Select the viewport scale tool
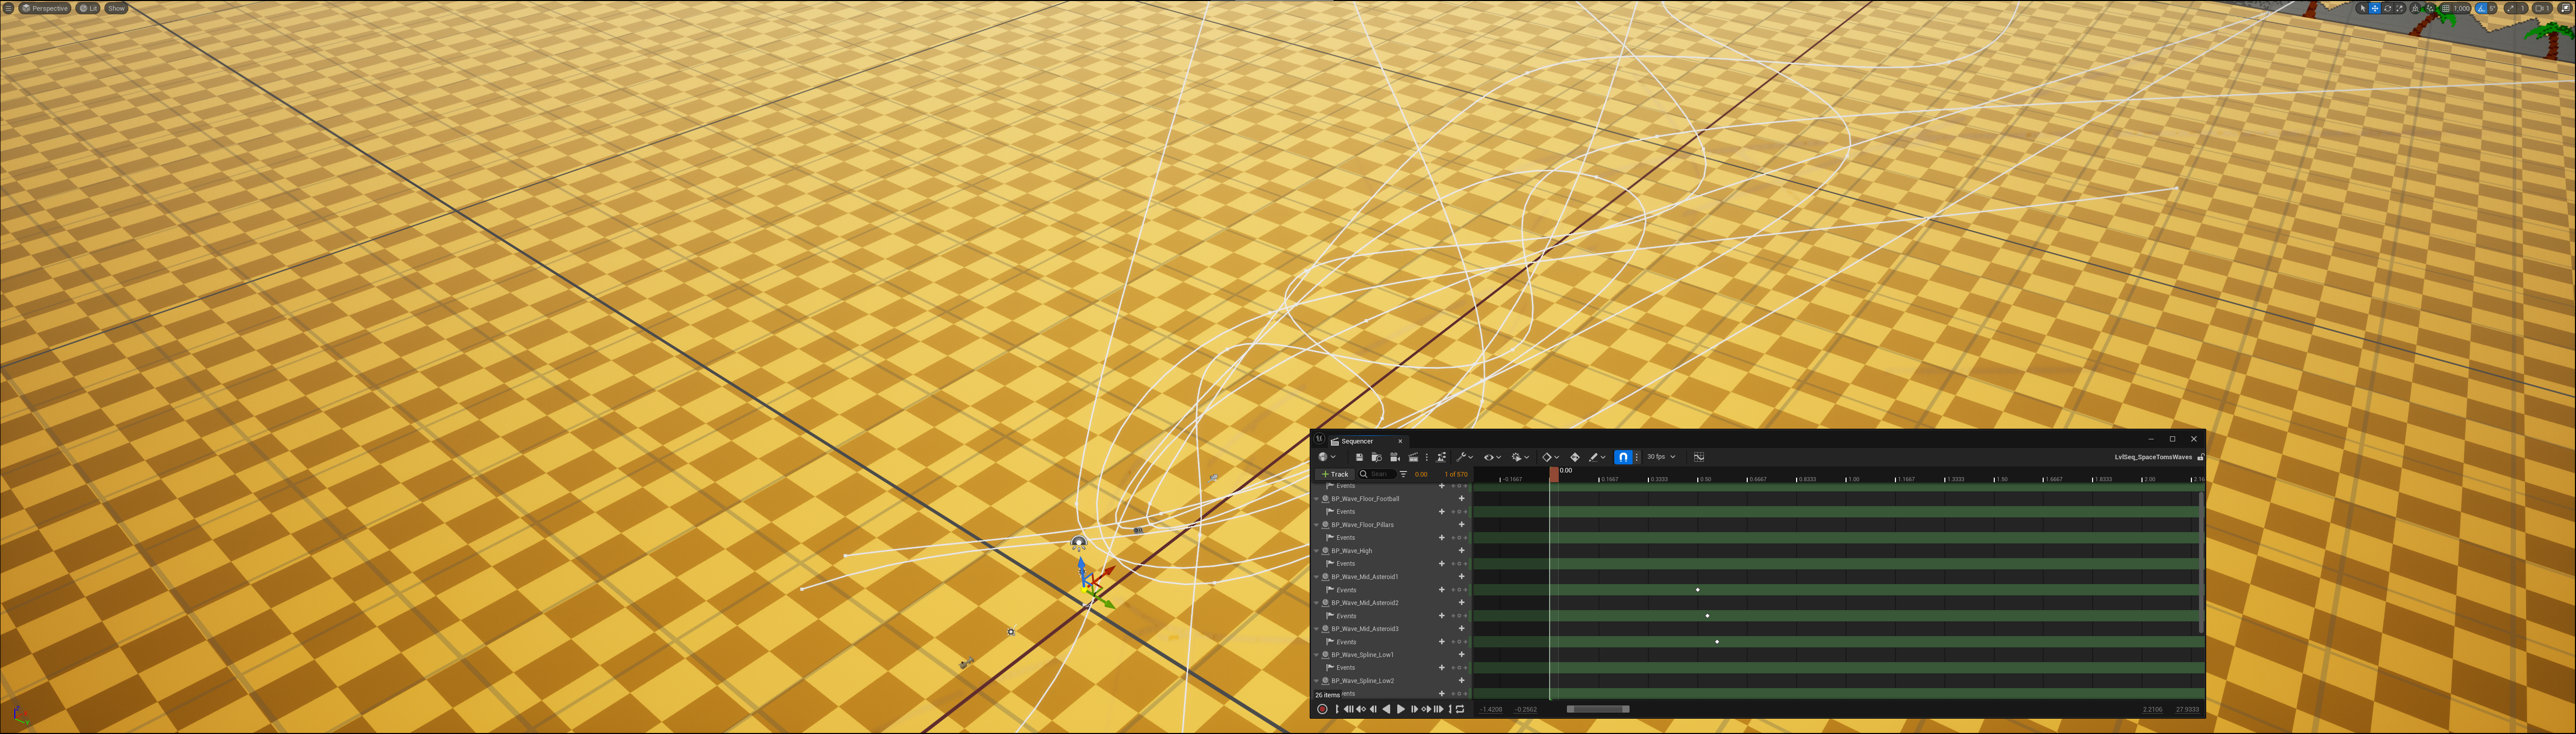This screenshot has height=734, width=2576. [2400, 8]
